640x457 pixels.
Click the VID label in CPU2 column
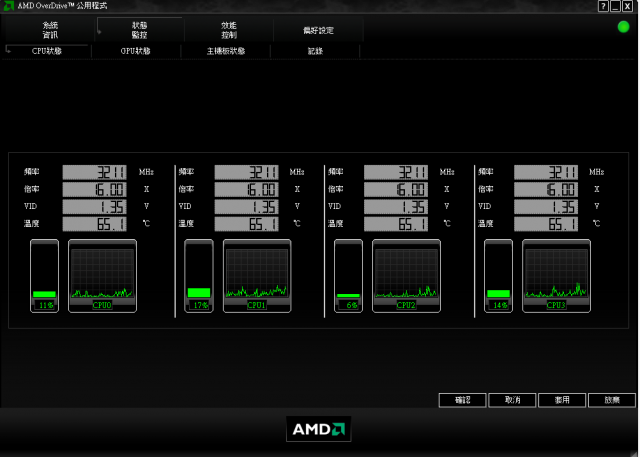coord(334,206)
